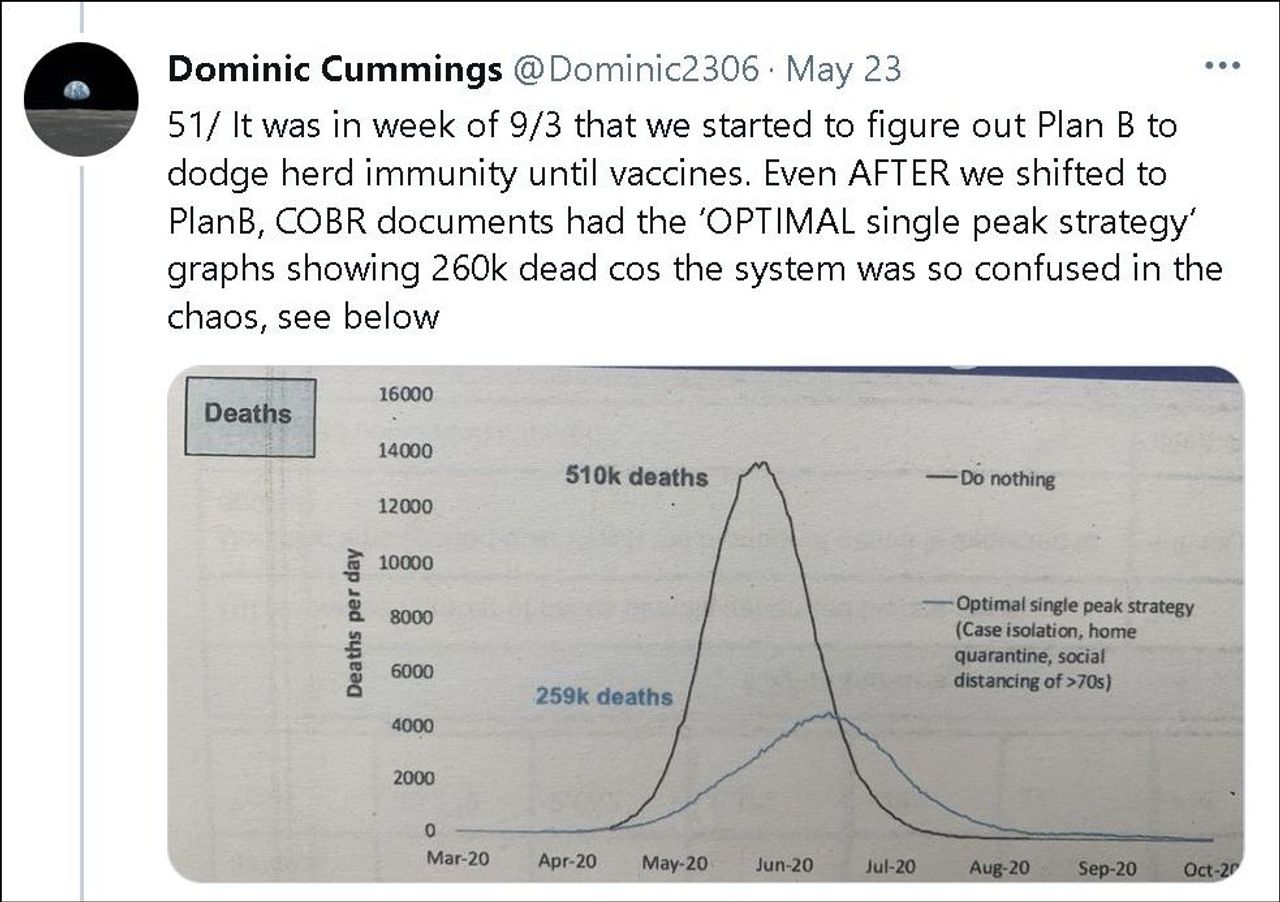Click the Jun-20 x-axis label
Viewport: 1280px width, 902px height.
[x=782, y=863]
